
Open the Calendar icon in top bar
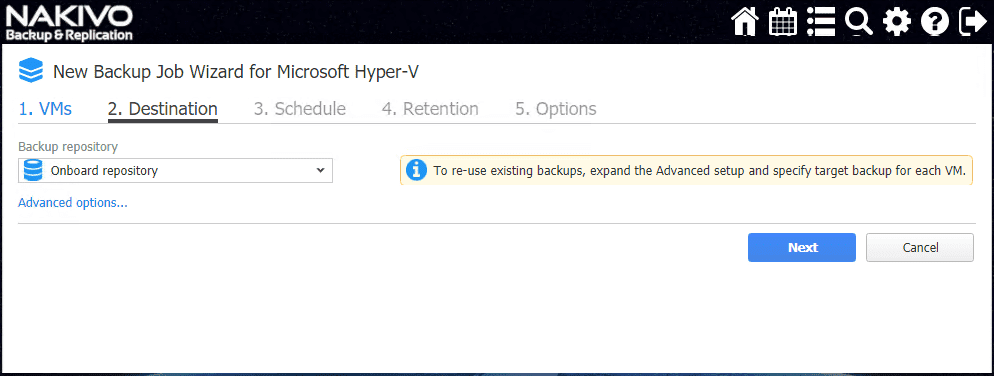tap(783, 22)
